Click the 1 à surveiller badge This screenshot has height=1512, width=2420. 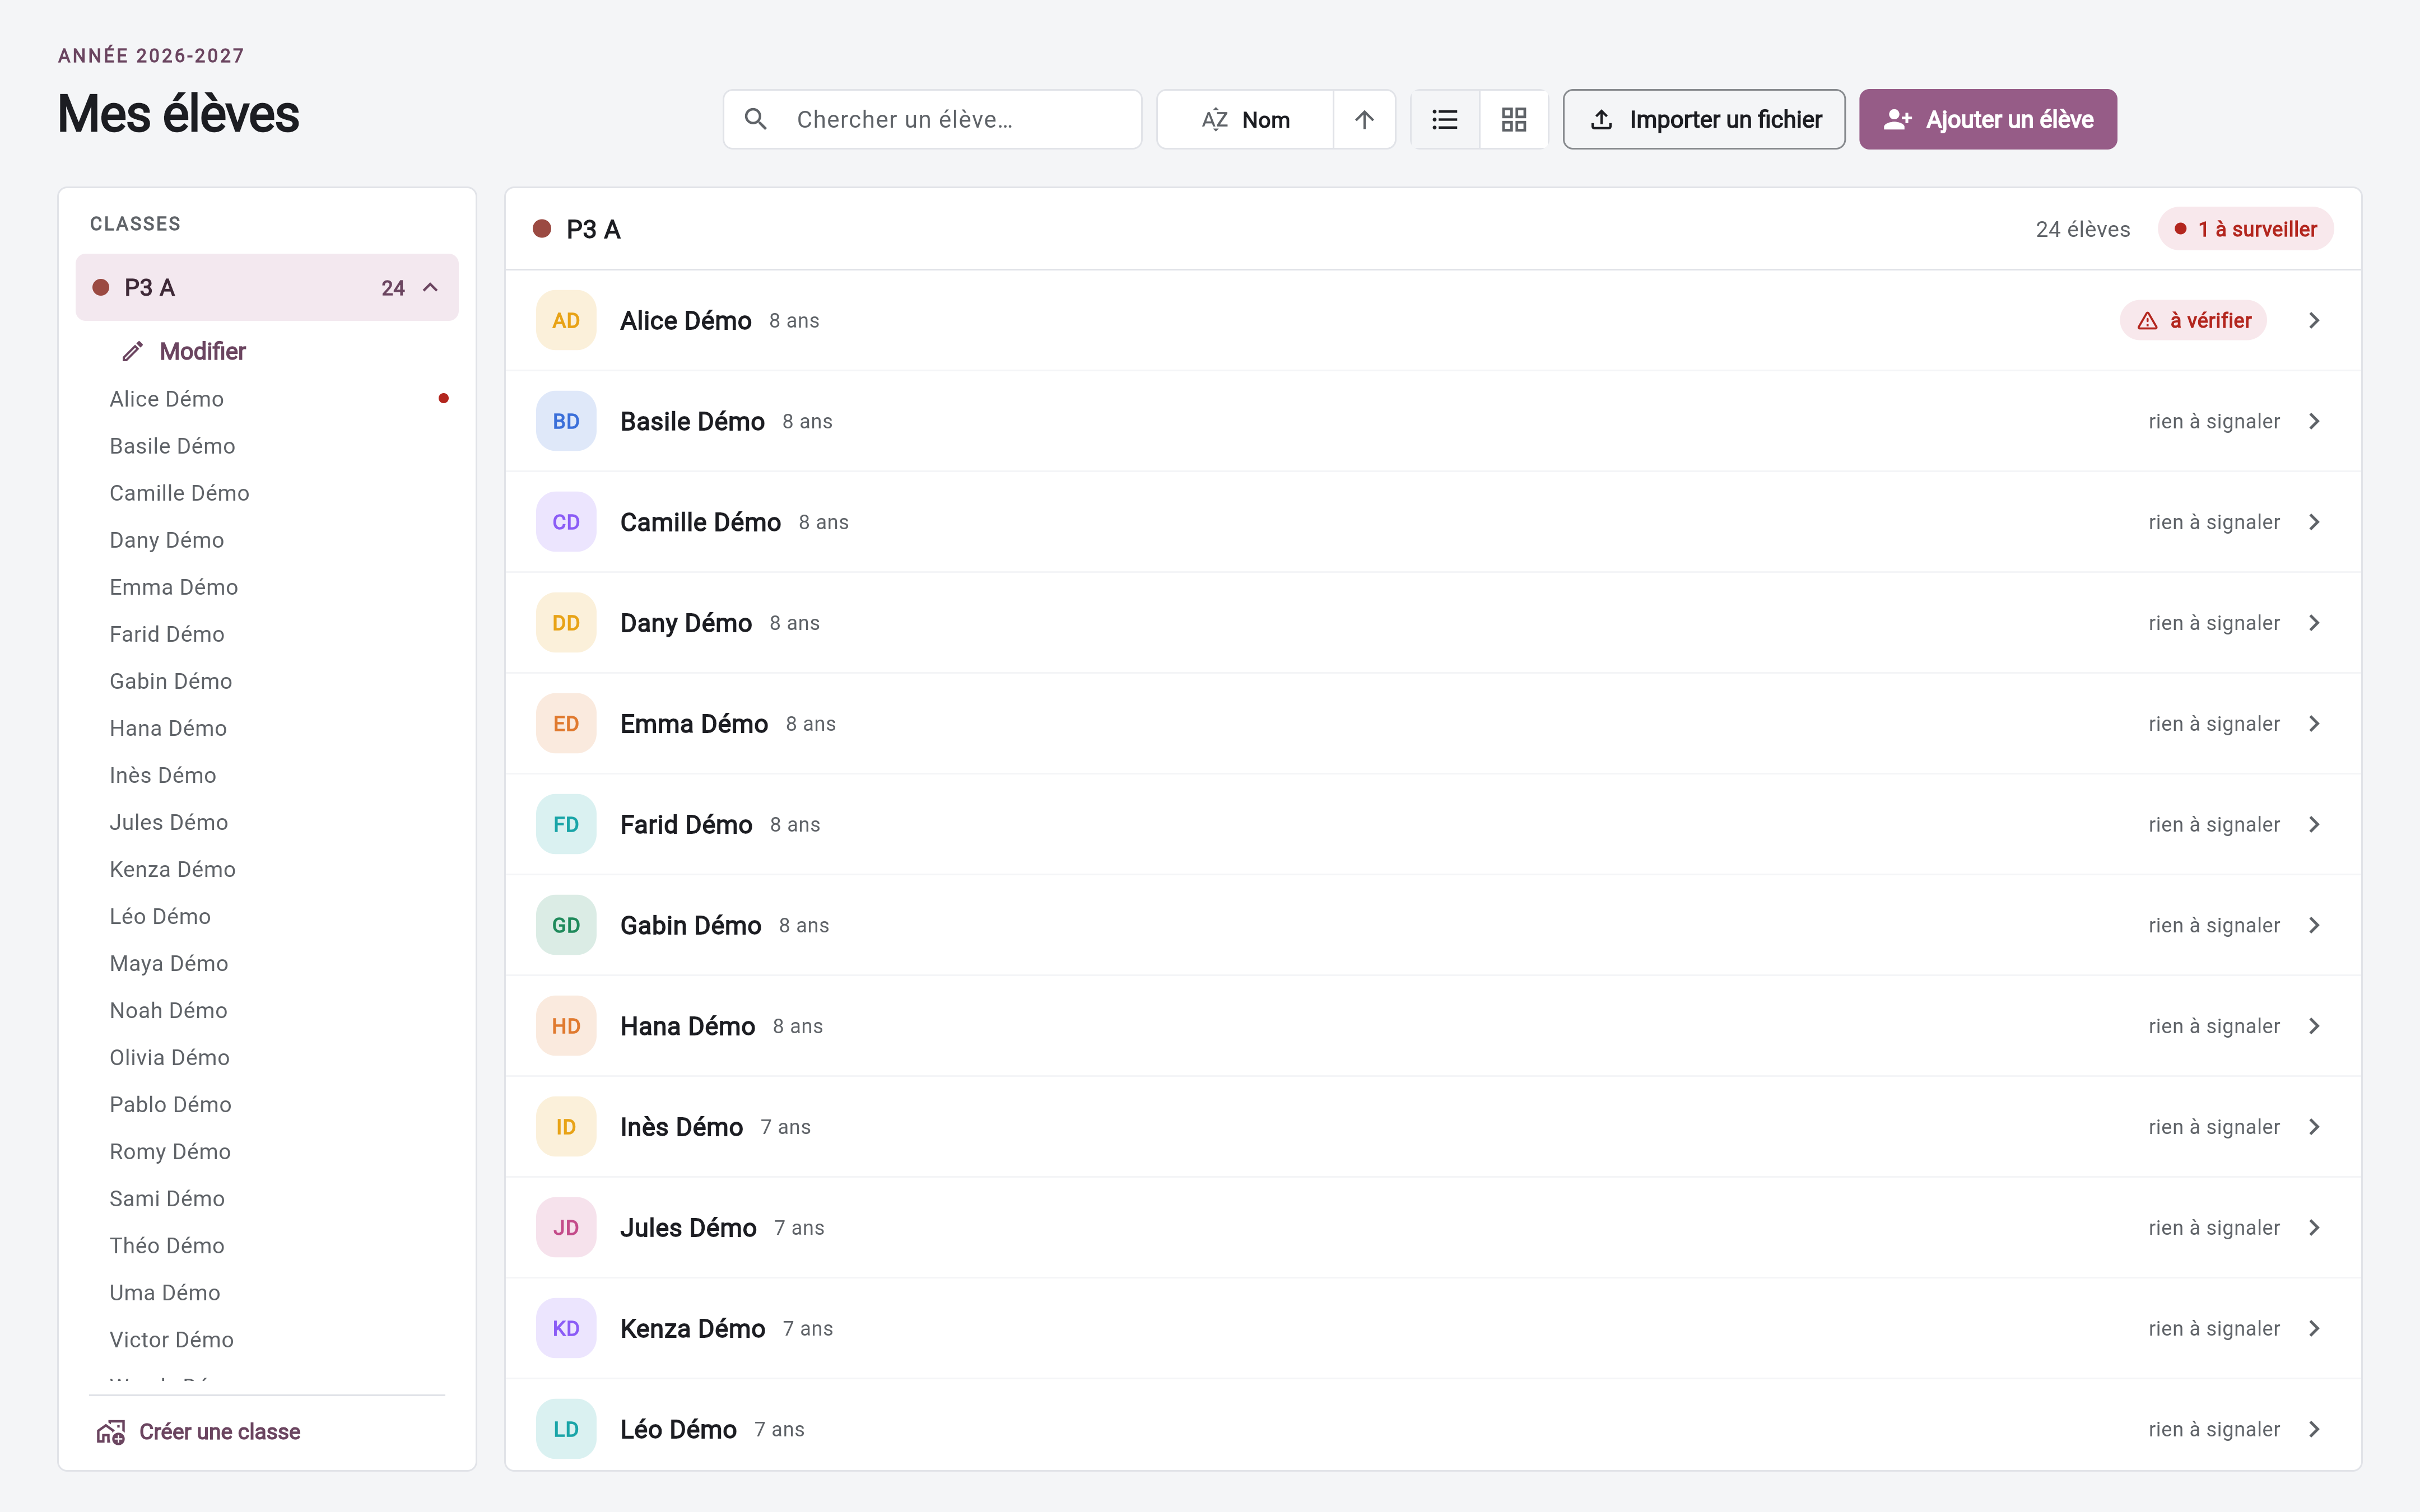point(2245,230)
